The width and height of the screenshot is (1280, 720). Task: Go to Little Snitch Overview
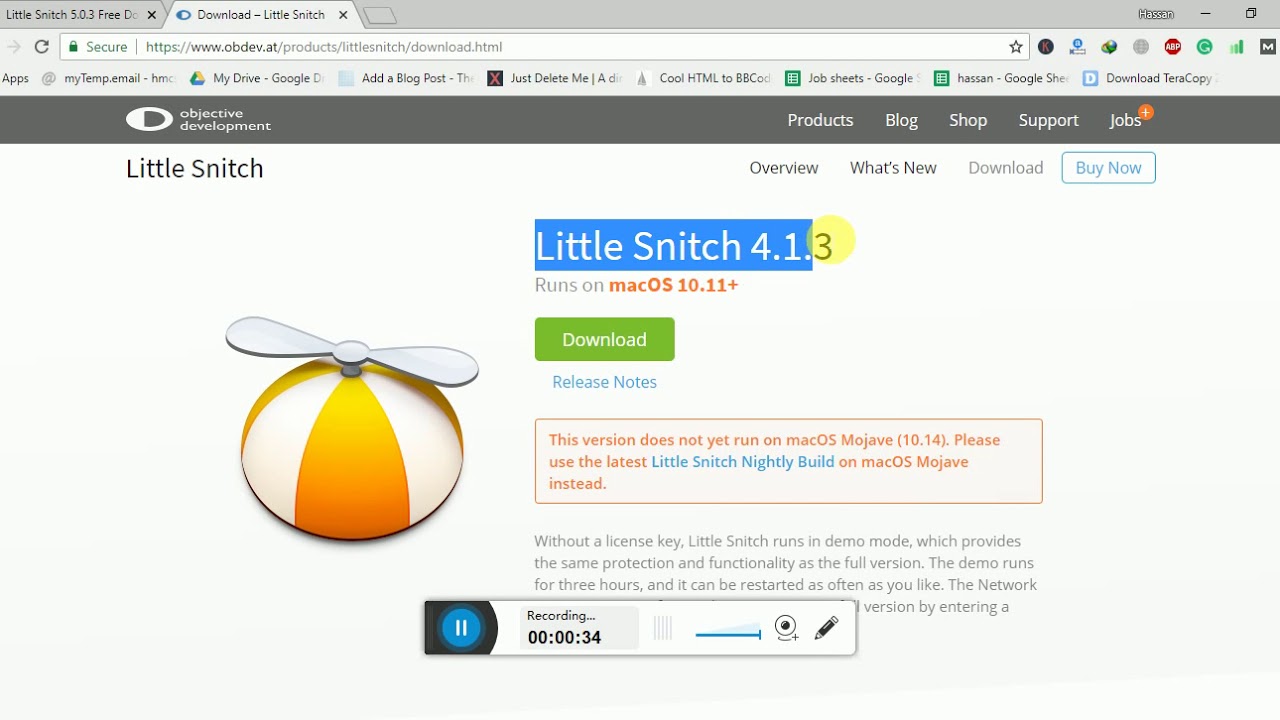click(784, 168)
